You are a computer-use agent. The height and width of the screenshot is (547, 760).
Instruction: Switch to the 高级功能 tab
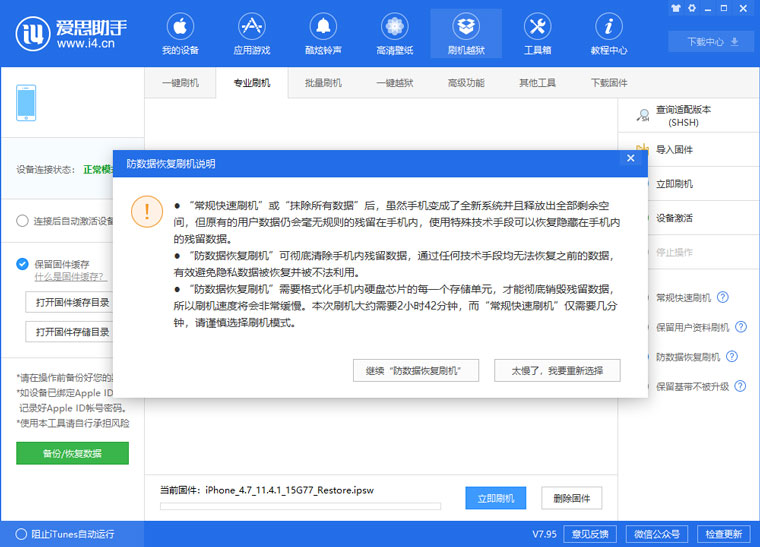[x=466, y=83]
